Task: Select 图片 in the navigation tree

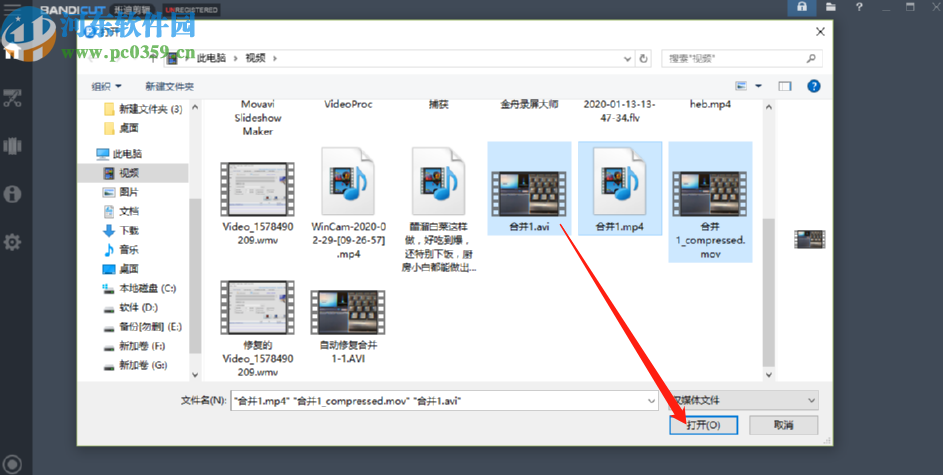Action: point(121,192)
